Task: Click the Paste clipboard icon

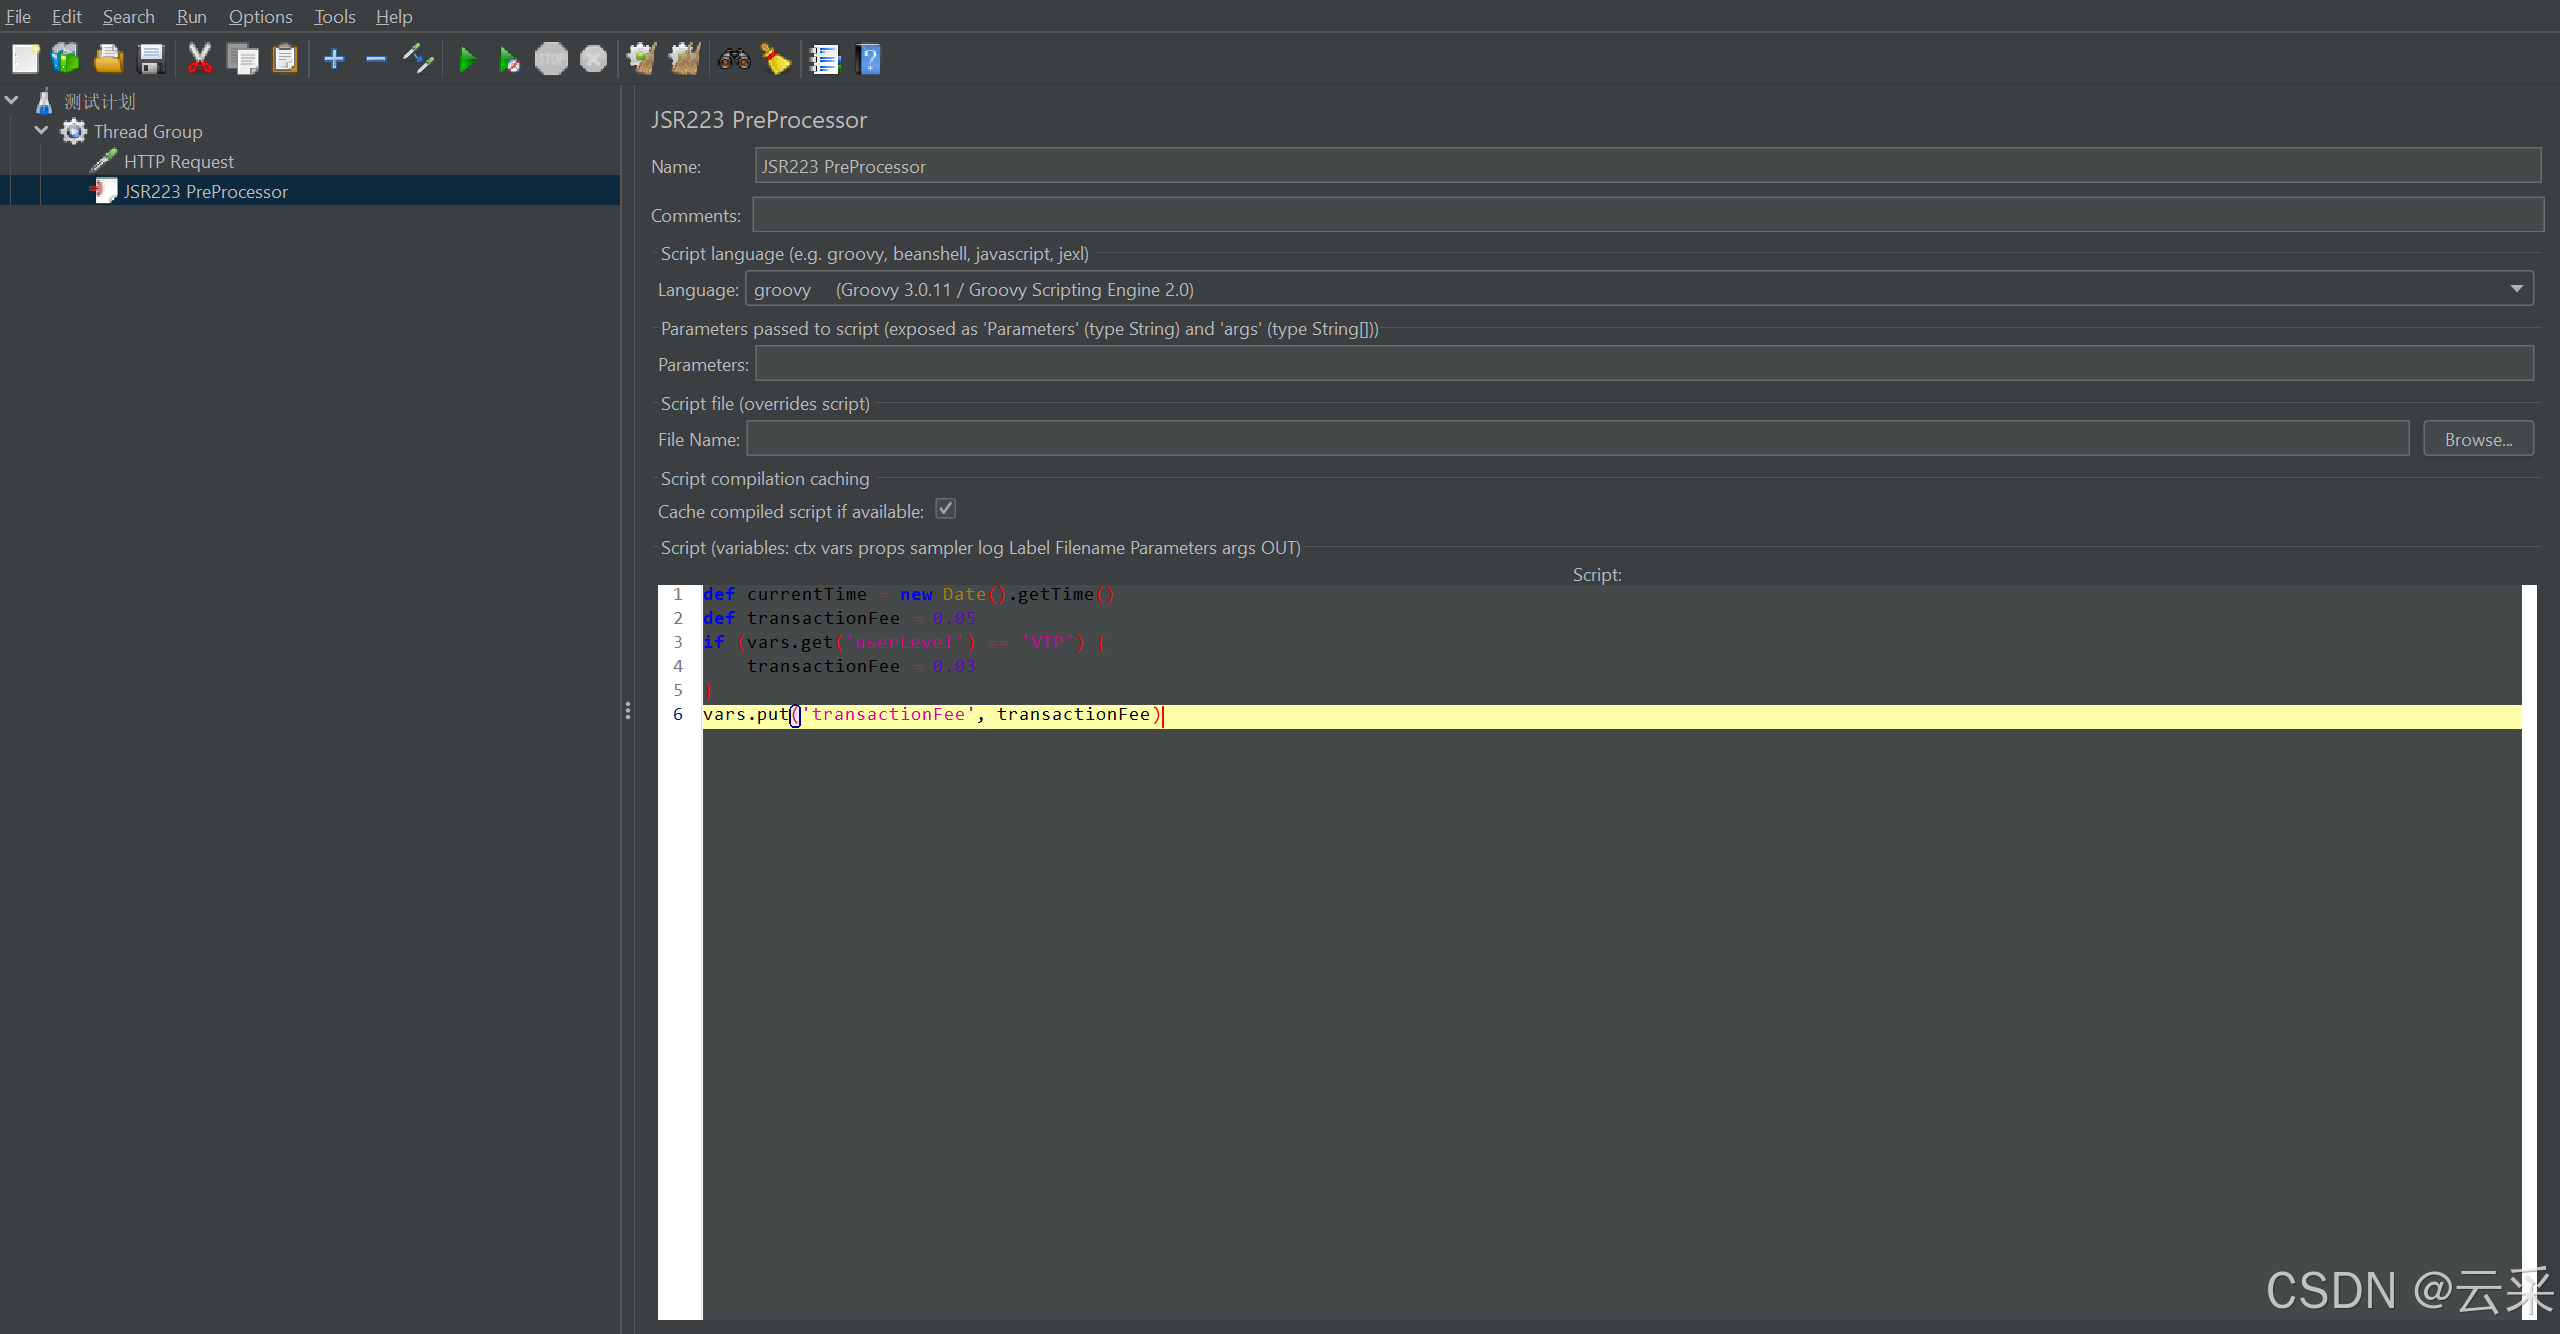Action: coord(285,59)
